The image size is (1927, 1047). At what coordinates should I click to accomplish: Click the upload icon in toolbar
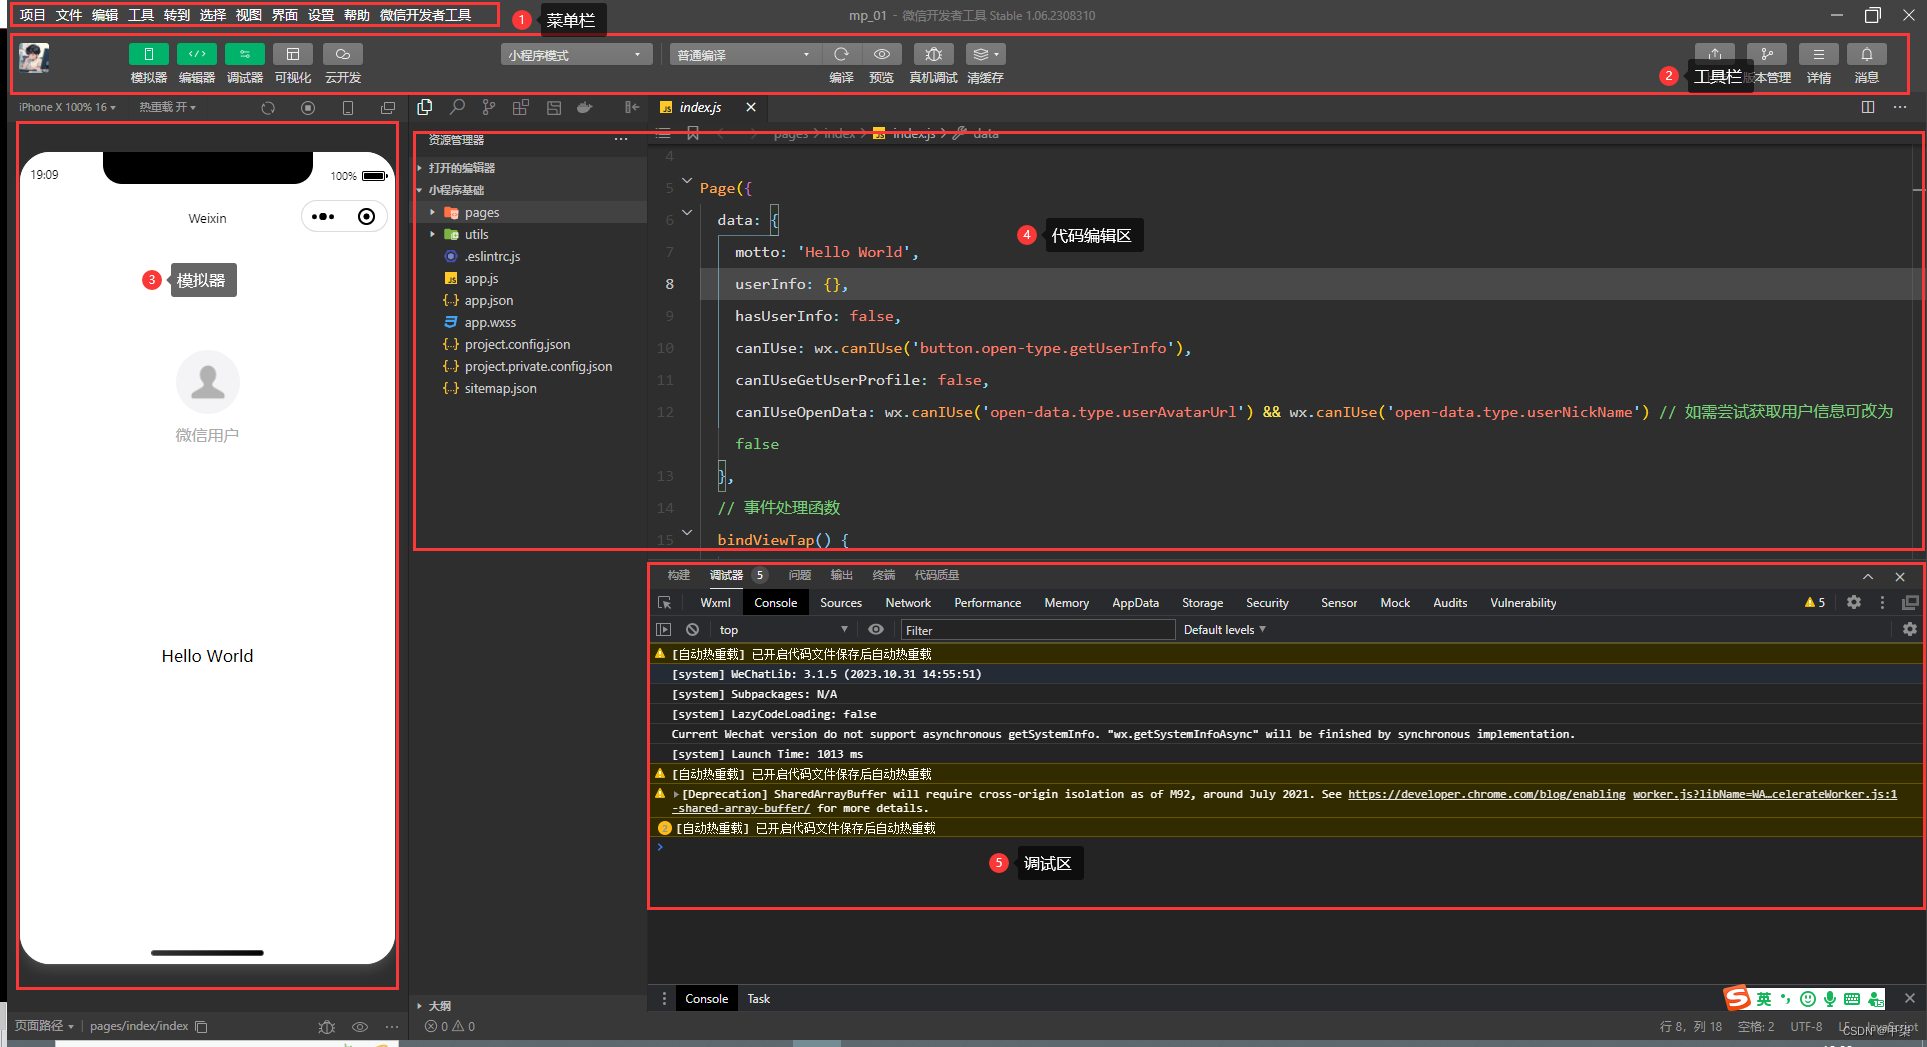1714,54
